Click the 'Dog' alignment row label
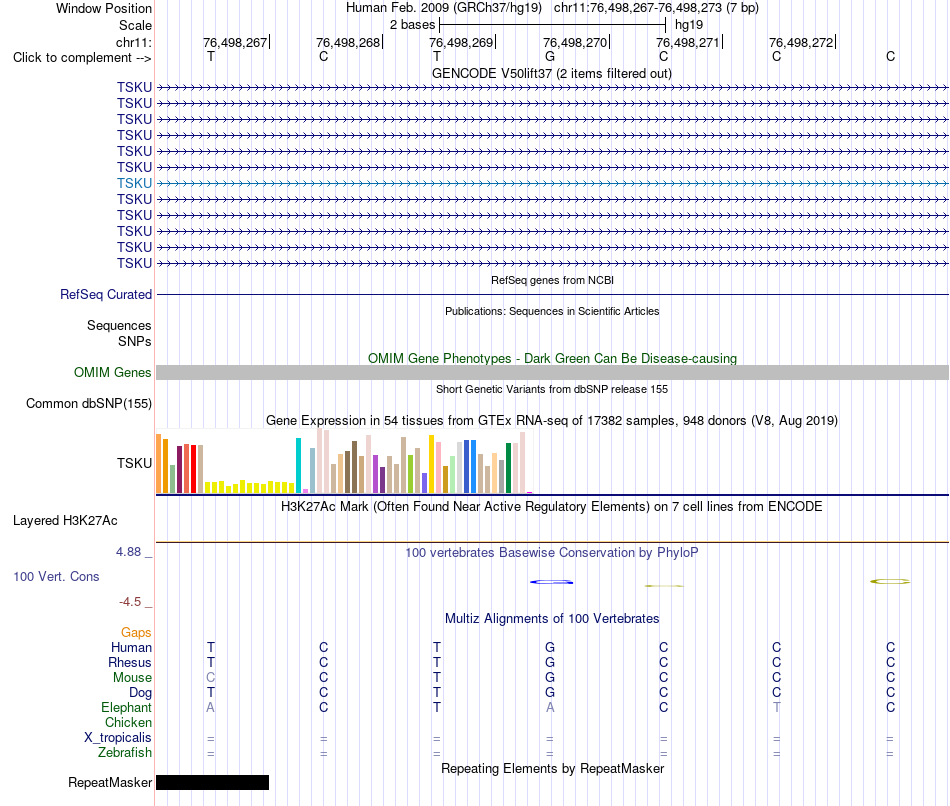This screenshot has height=806, width=950. (x=140, y=693)
